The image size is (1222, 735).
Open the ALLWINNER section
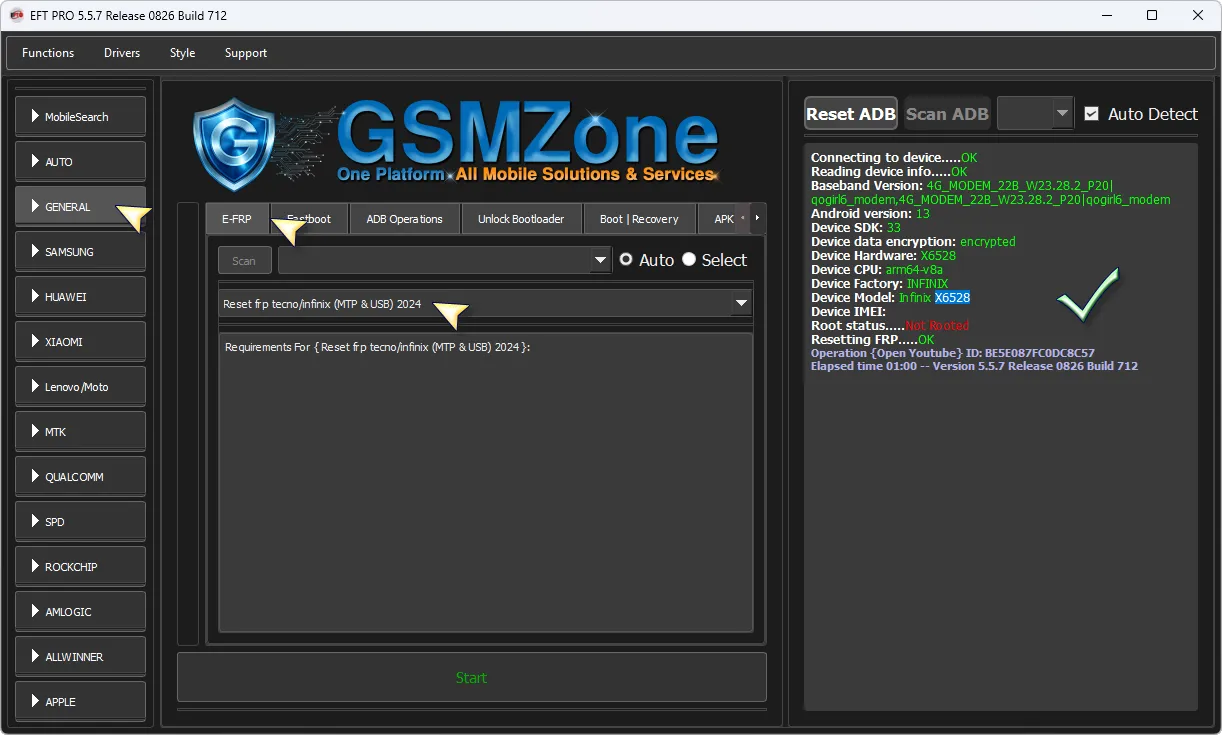click(80, 656)
